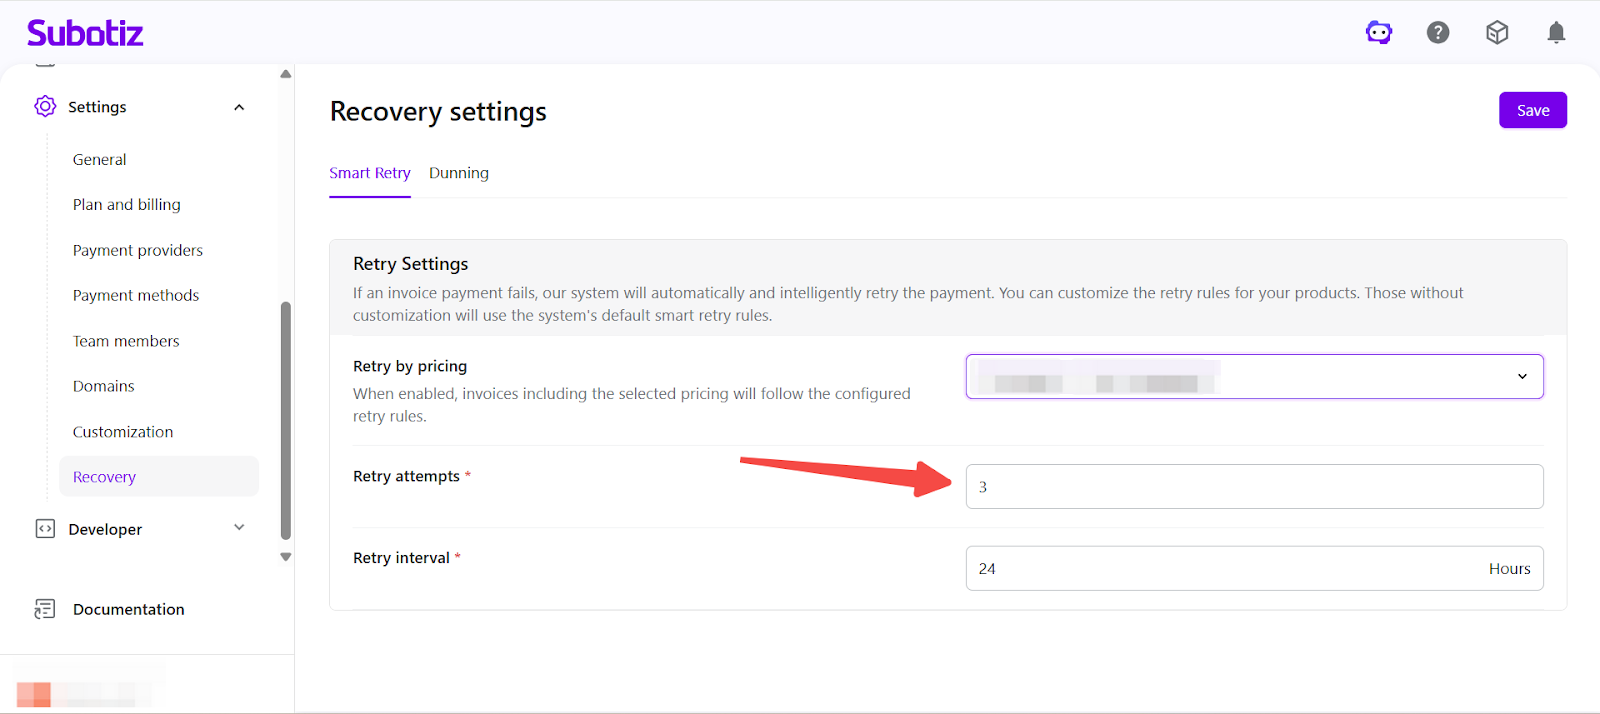Click the Retry attempts input field
Image resolution: width=1600 pixels, height=714 pixels.
[x=1254, y=487]
